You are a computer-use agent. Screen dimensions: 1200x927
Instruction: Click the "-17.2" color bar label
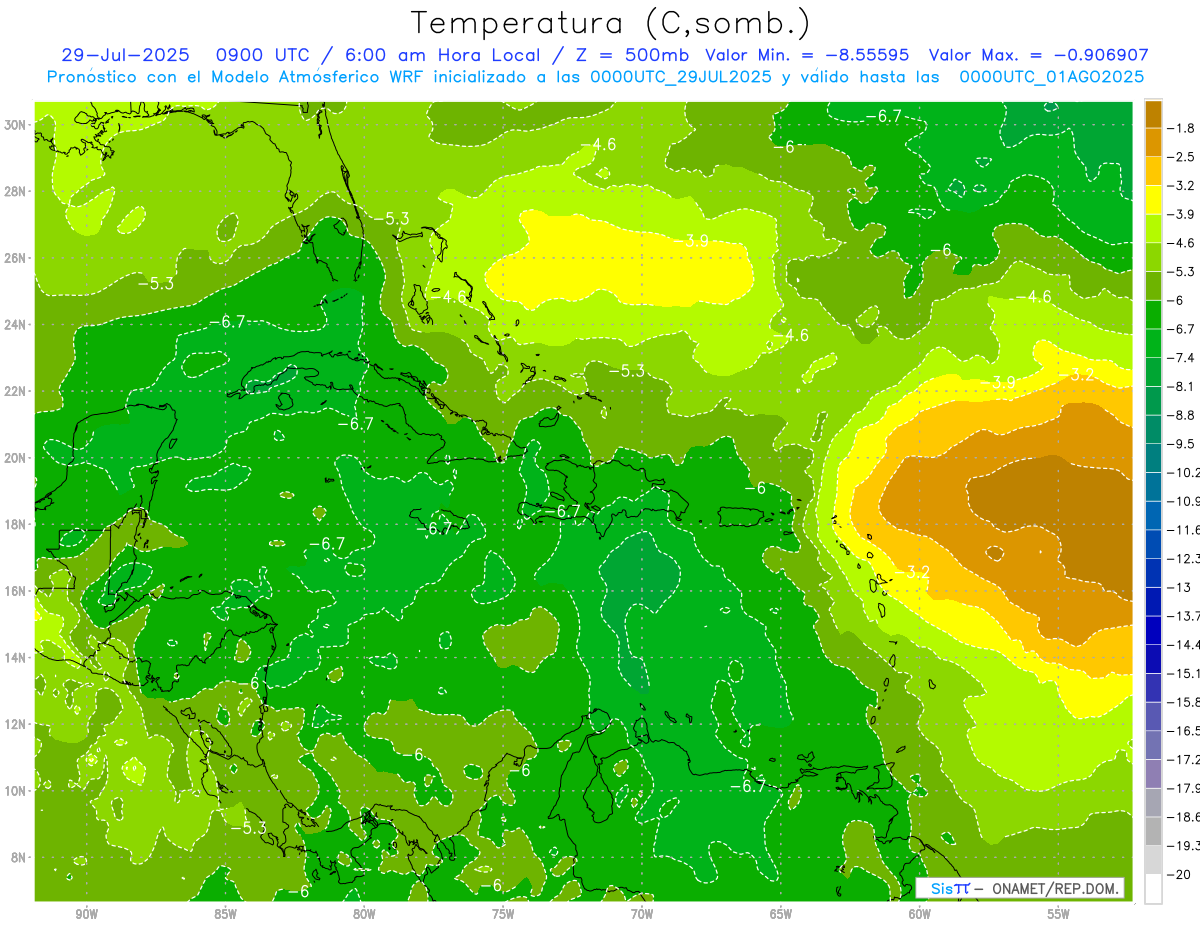pos(1184,759)
